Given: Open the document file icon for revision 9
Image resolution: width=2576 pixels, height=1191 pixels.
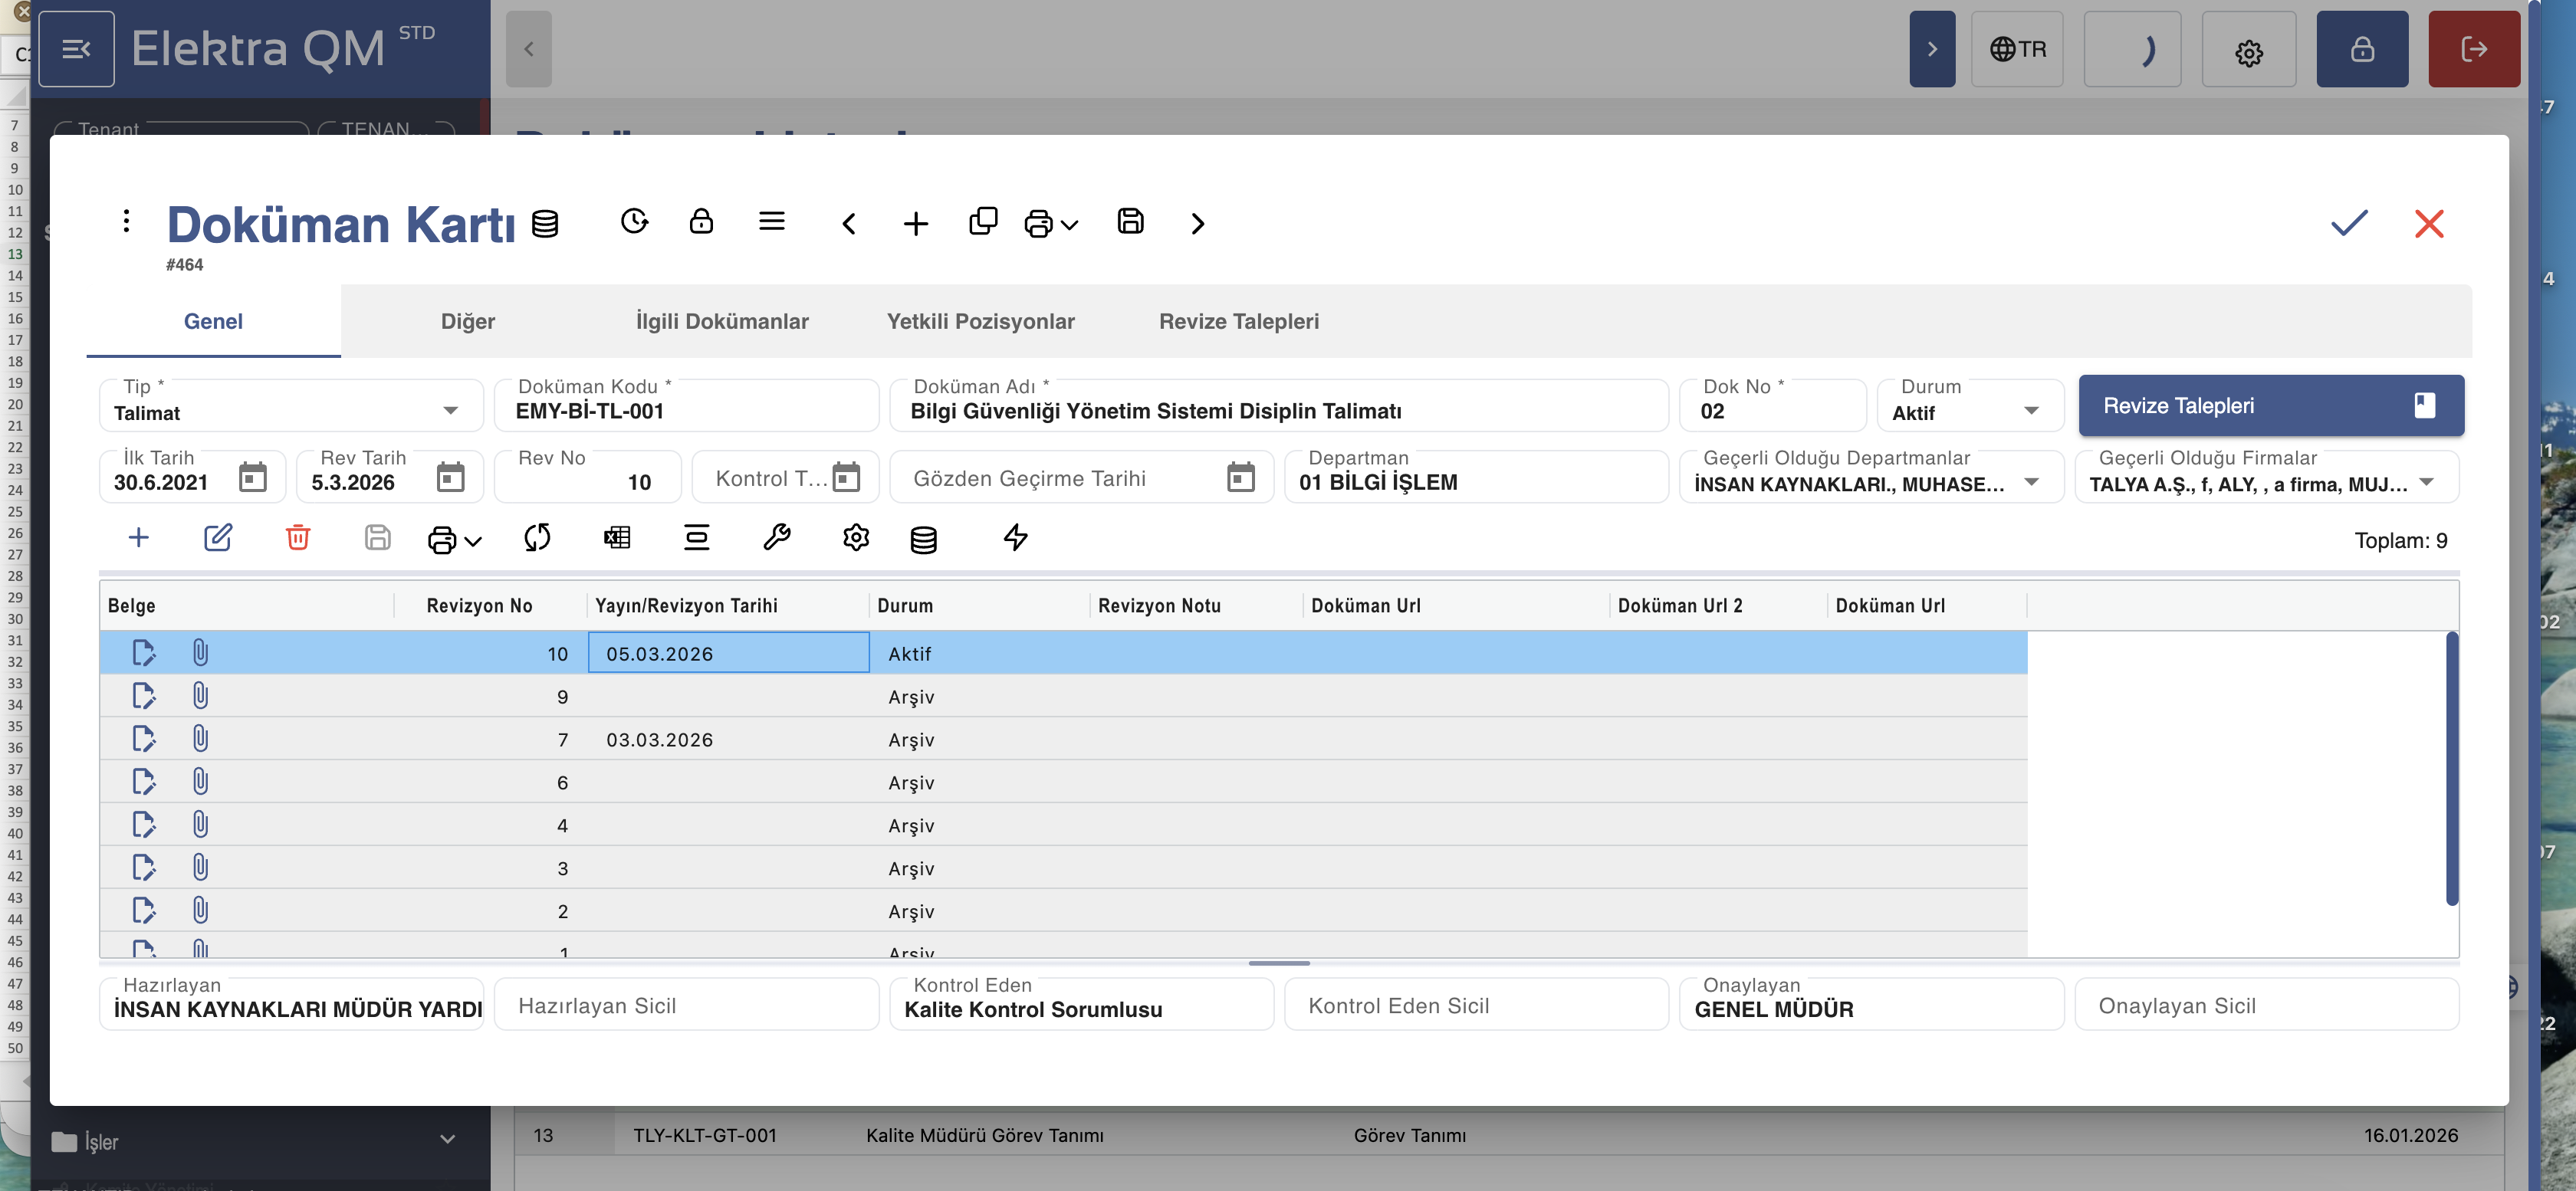Looking at the screenshot, I should click(143, 696).
